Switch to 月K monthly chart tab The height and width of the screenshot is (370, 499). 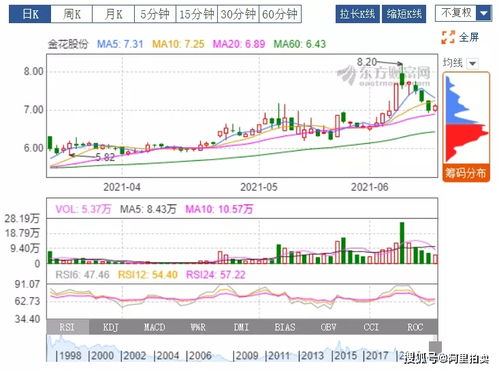point(113,14)
